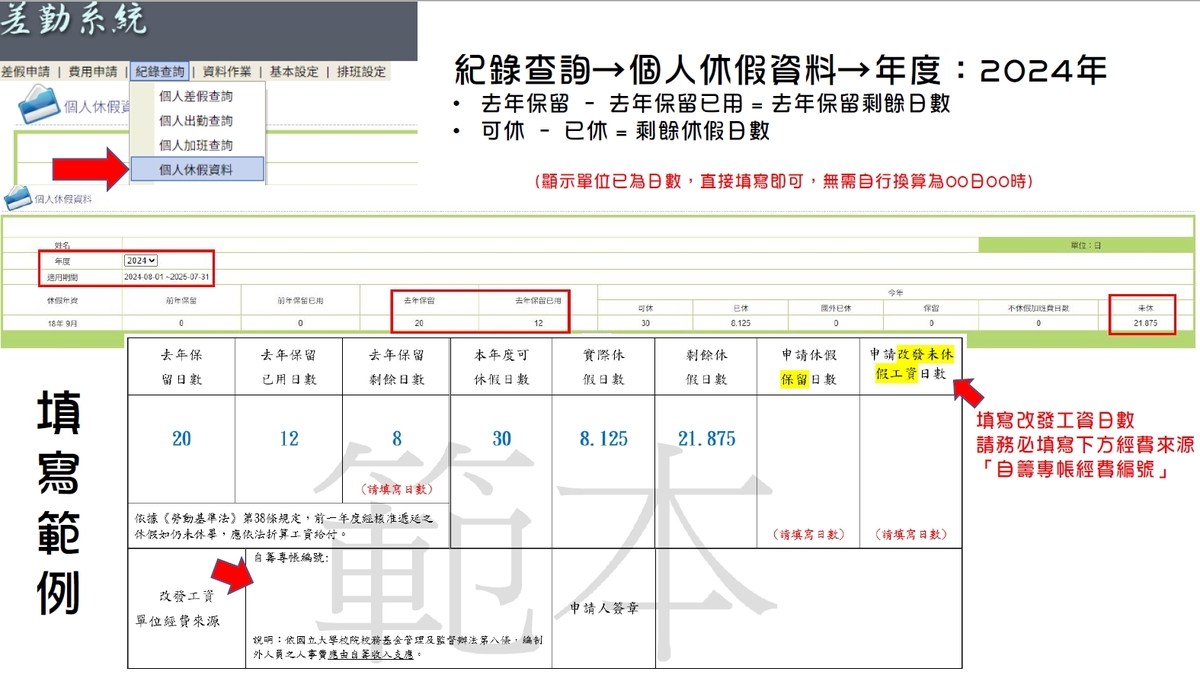Click the 未休 value 21.875 in system table
Image resolution: width=1200 pixels, height=678 pixels.
[x=1146, y=323]
